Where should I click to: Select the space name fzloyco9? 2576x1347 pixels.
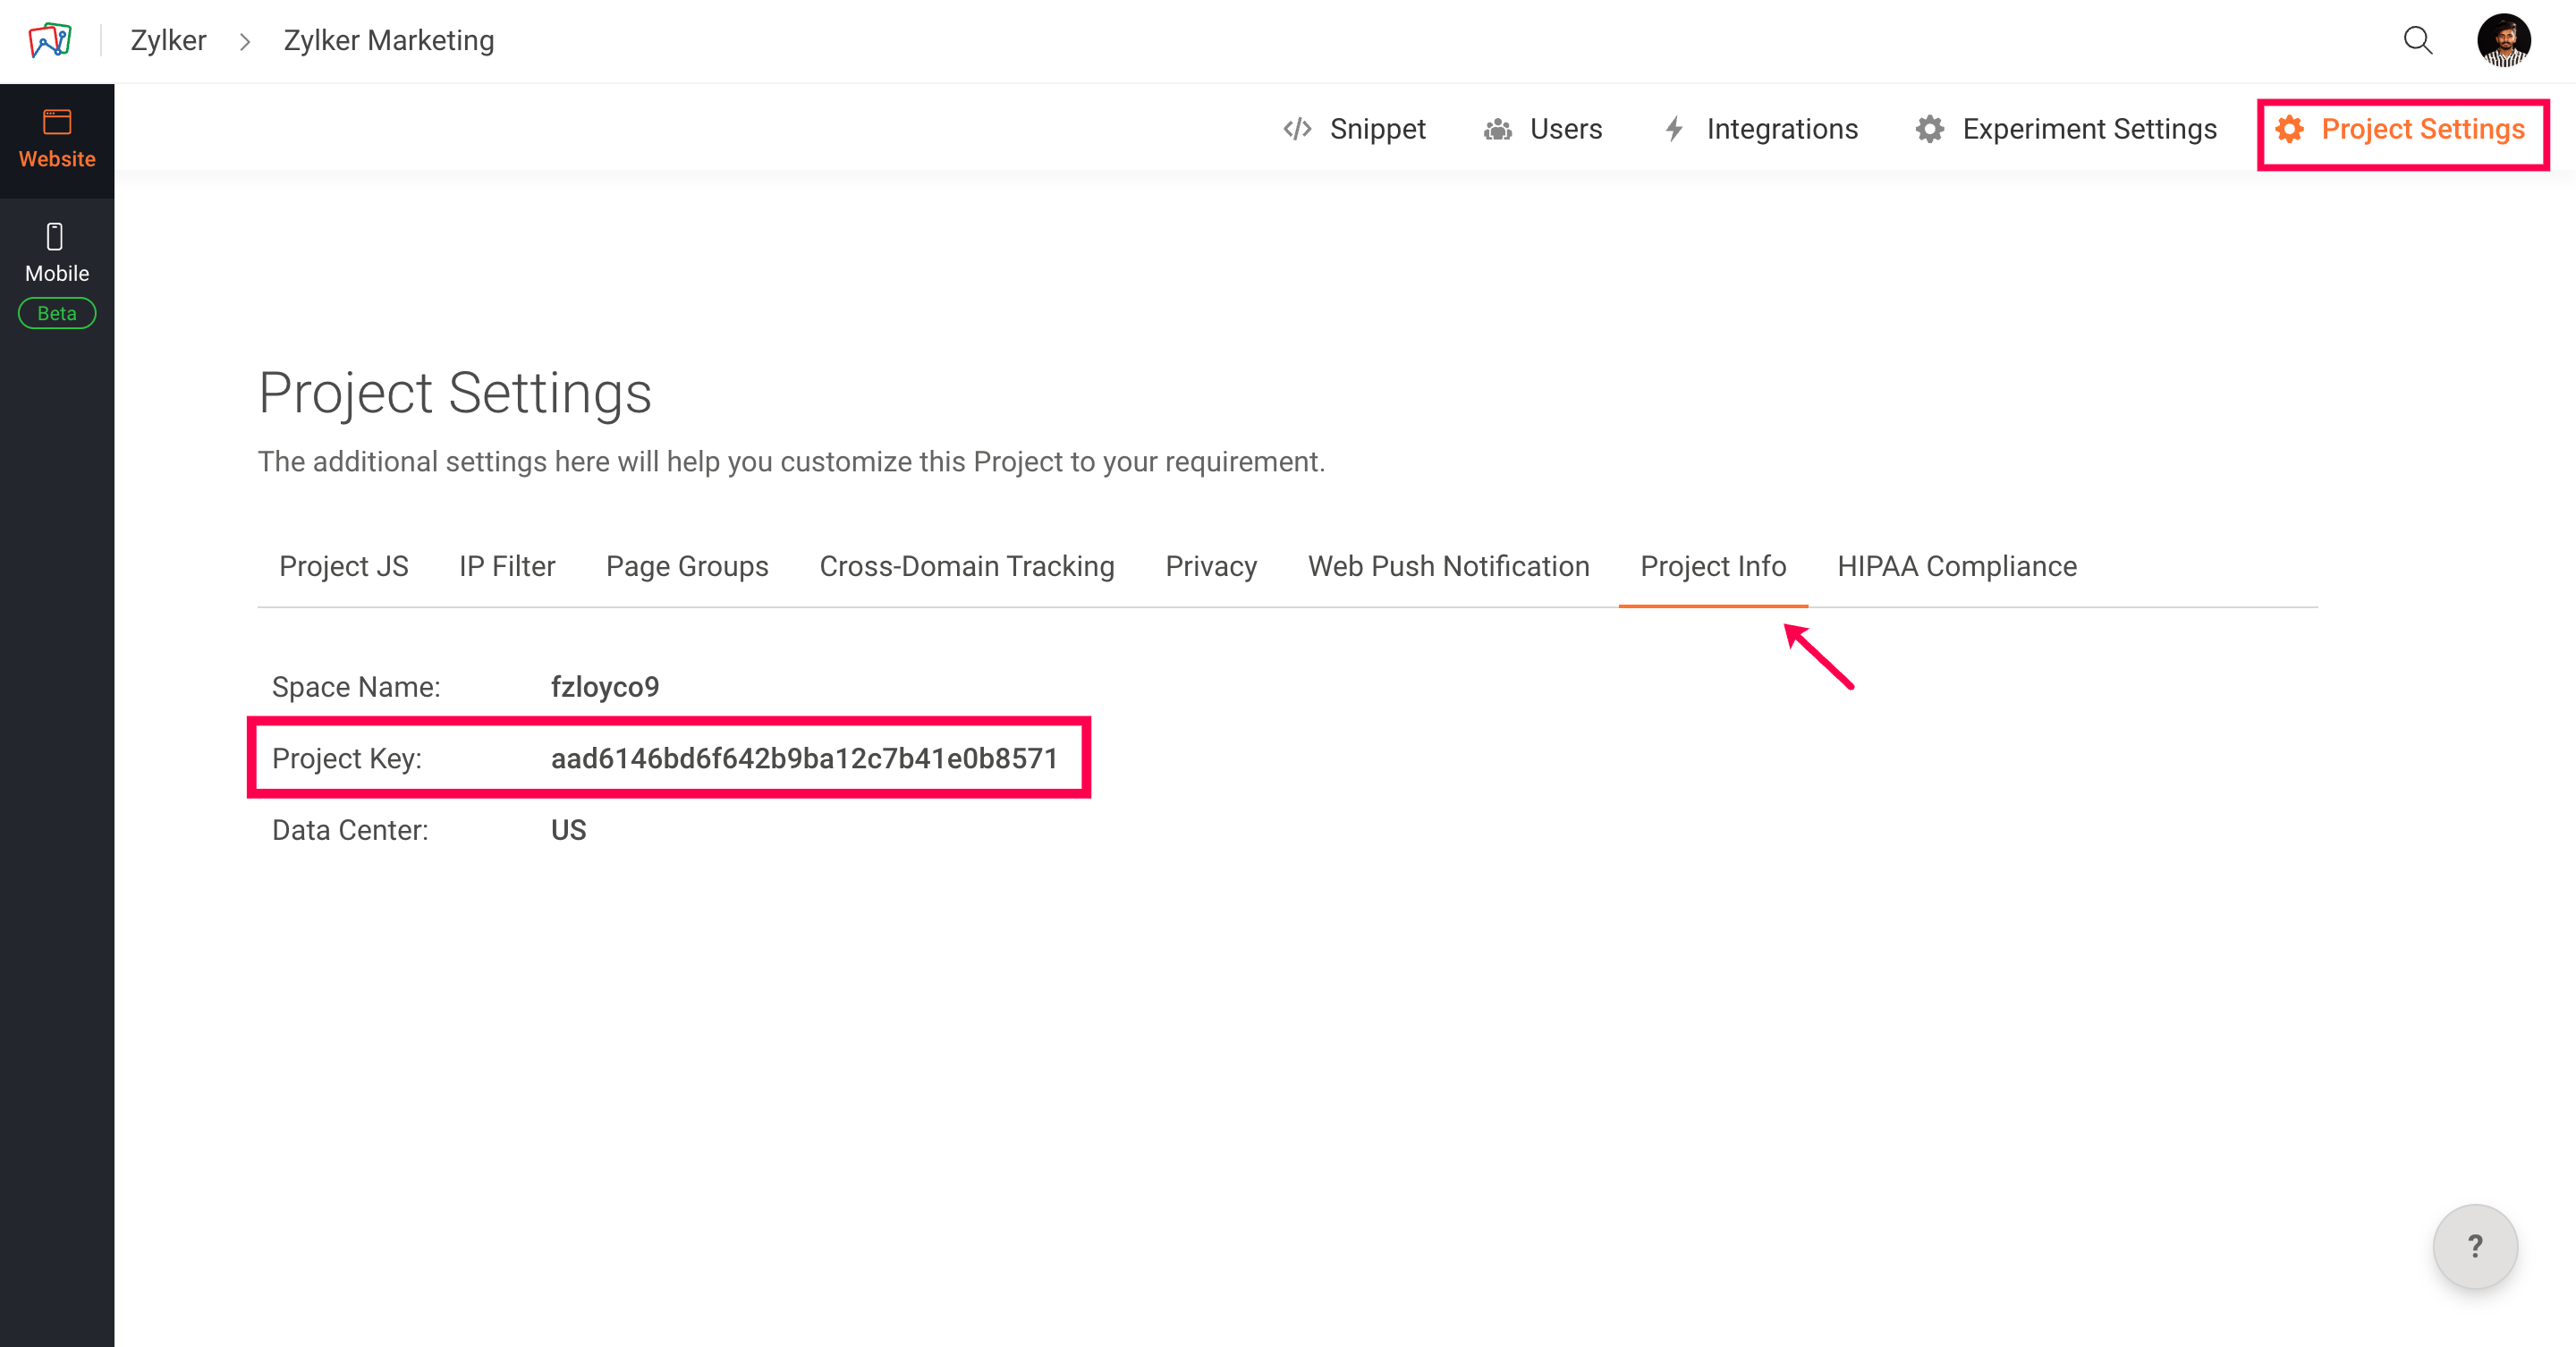point(605,687)
